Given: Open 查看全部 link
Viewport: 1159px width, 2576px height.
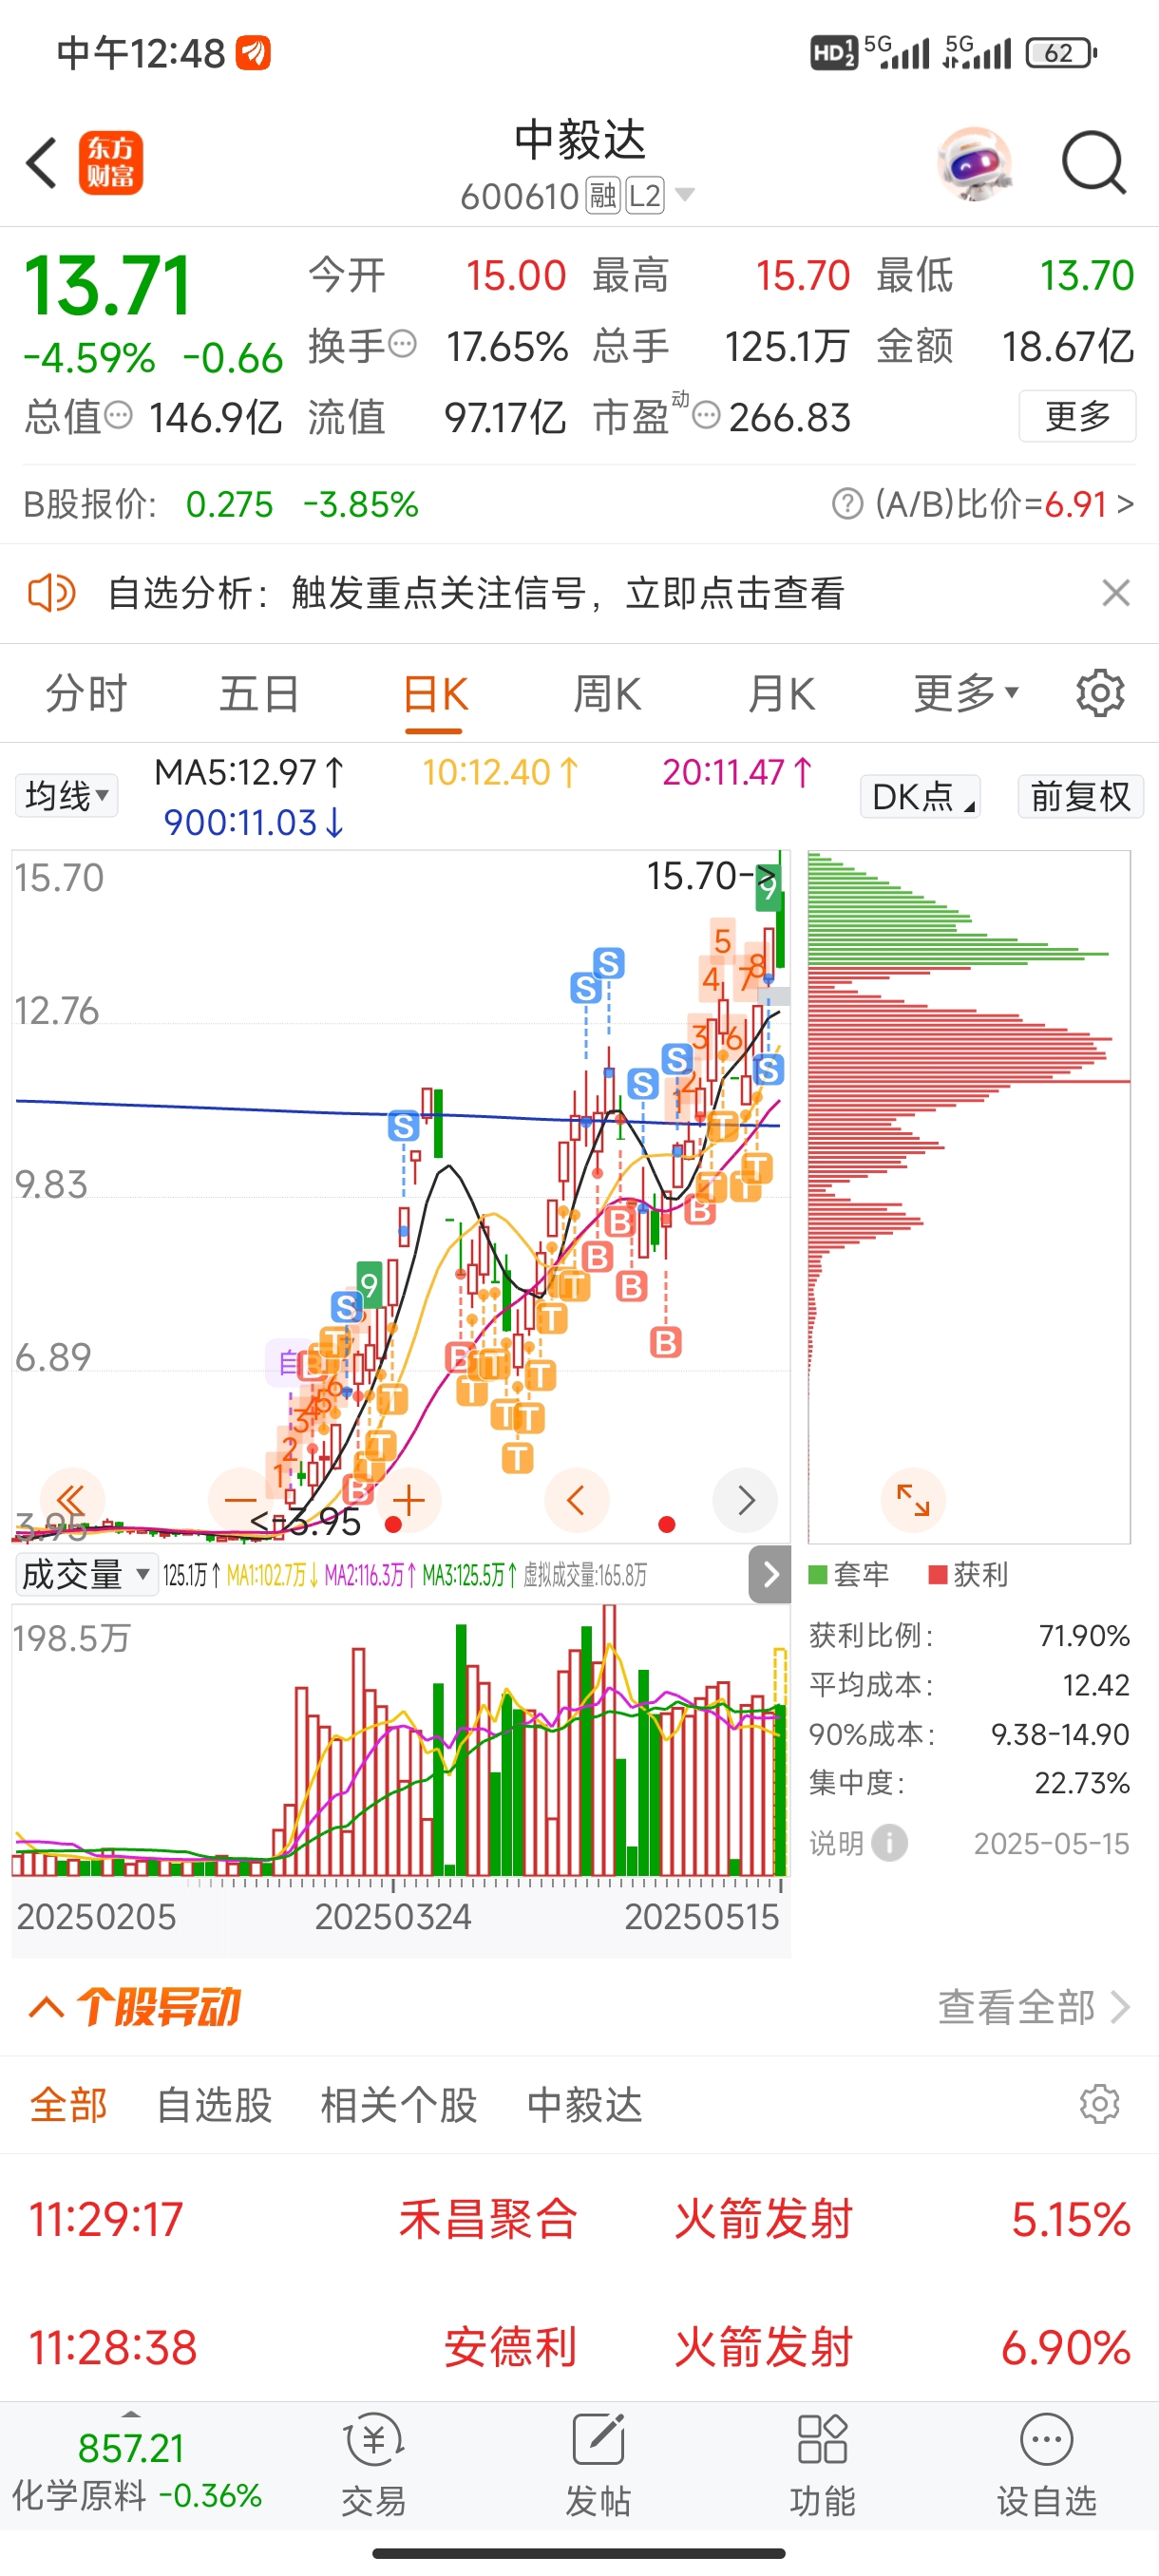Looking at the screenshot, I should point(1033,2006).
